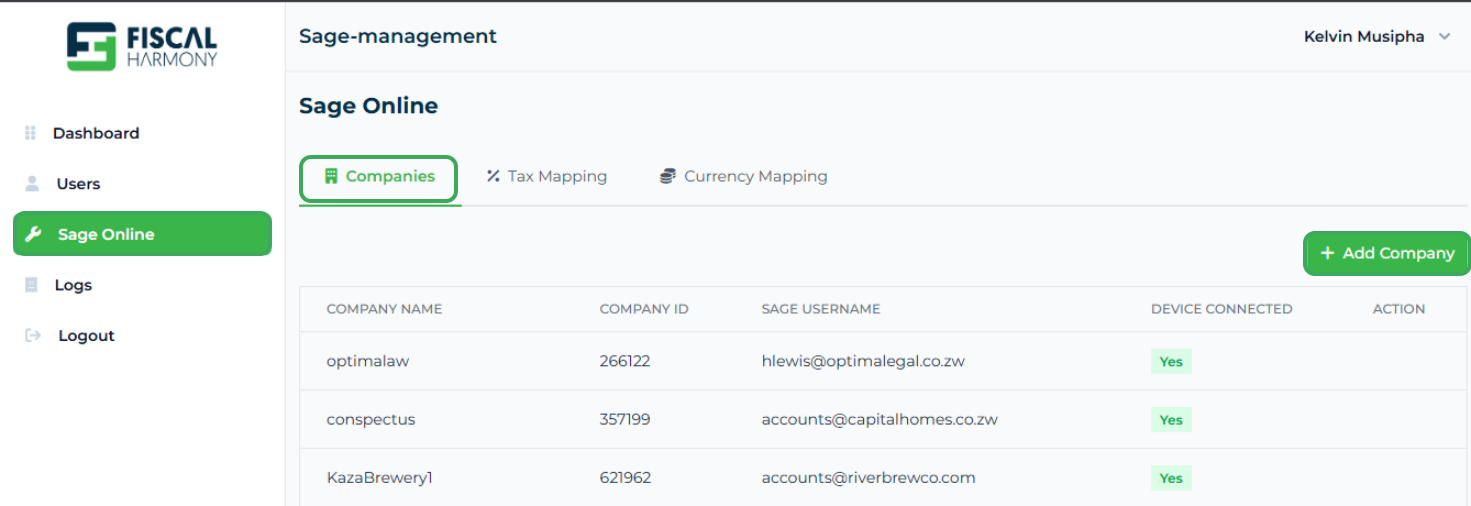1471x506 pixels.
Task: Click company ID 266122
Action: [625, 361]
